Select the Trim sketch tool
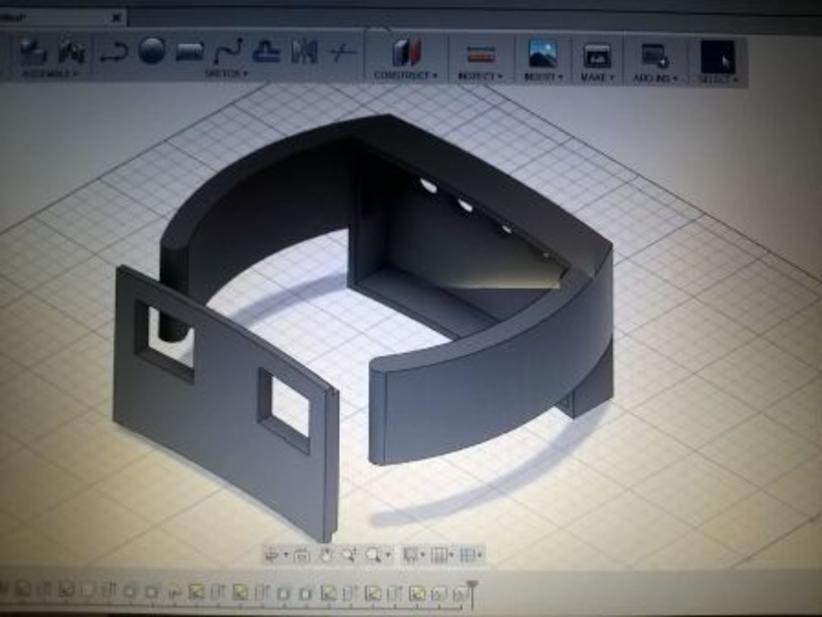The width and height of the screenshot is (822, 617). [x=343, y=51]
